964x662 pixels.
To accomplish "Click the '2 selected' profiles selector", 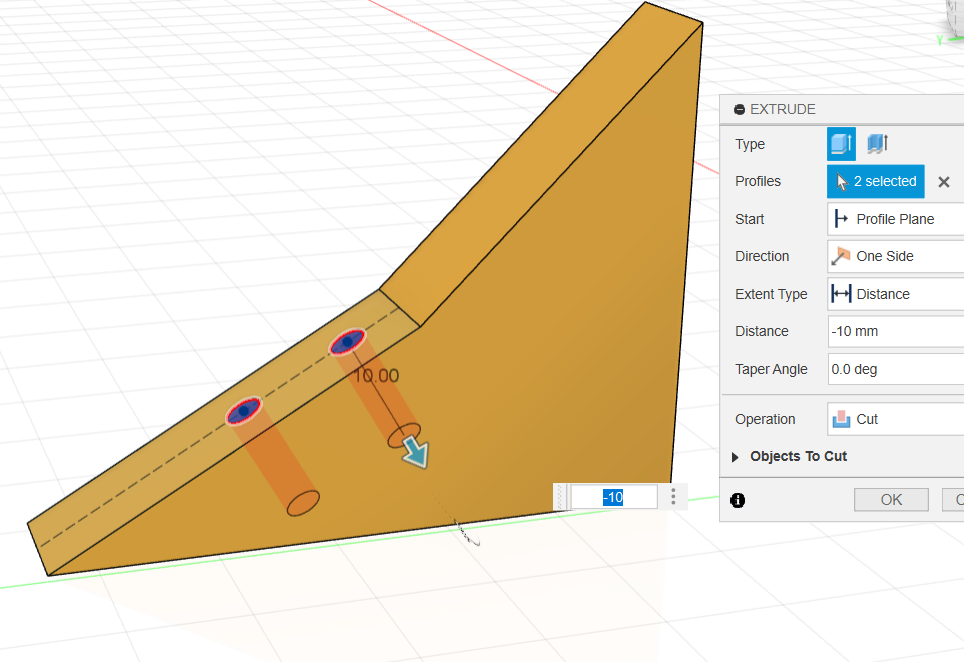I will pyautogui.click(x=876, y=181).
